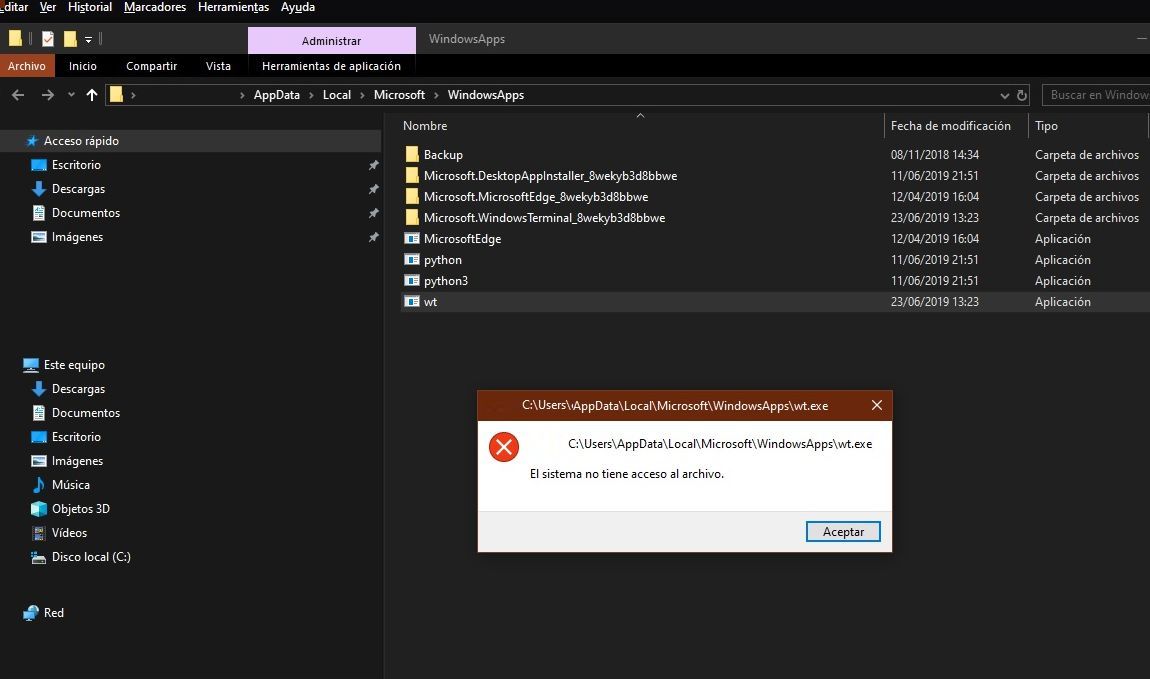Select Herramientas de aplicación tab
Image resolution: width=1150 pixels, height=679 pixels.
pyautogui.click(x=332, y=66)
